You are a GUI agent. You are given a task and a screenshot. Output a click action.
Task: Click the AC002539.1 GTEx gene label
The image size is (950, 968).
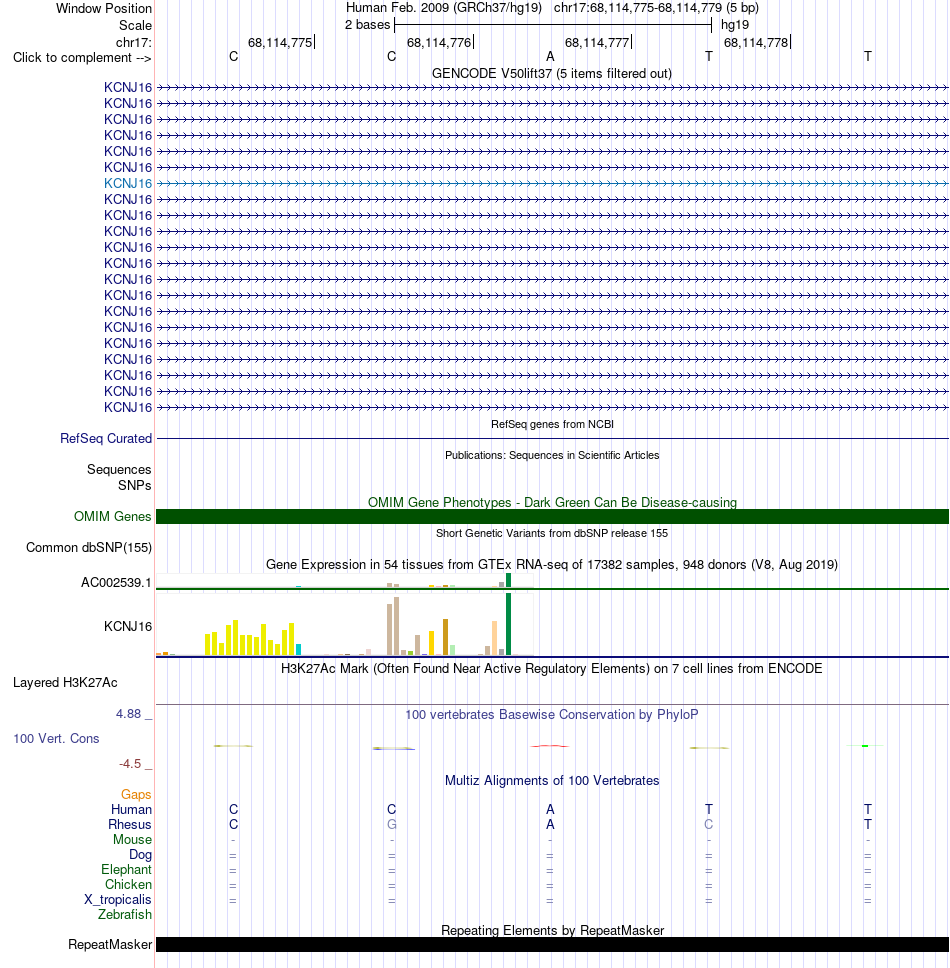(x=116, y=583)
